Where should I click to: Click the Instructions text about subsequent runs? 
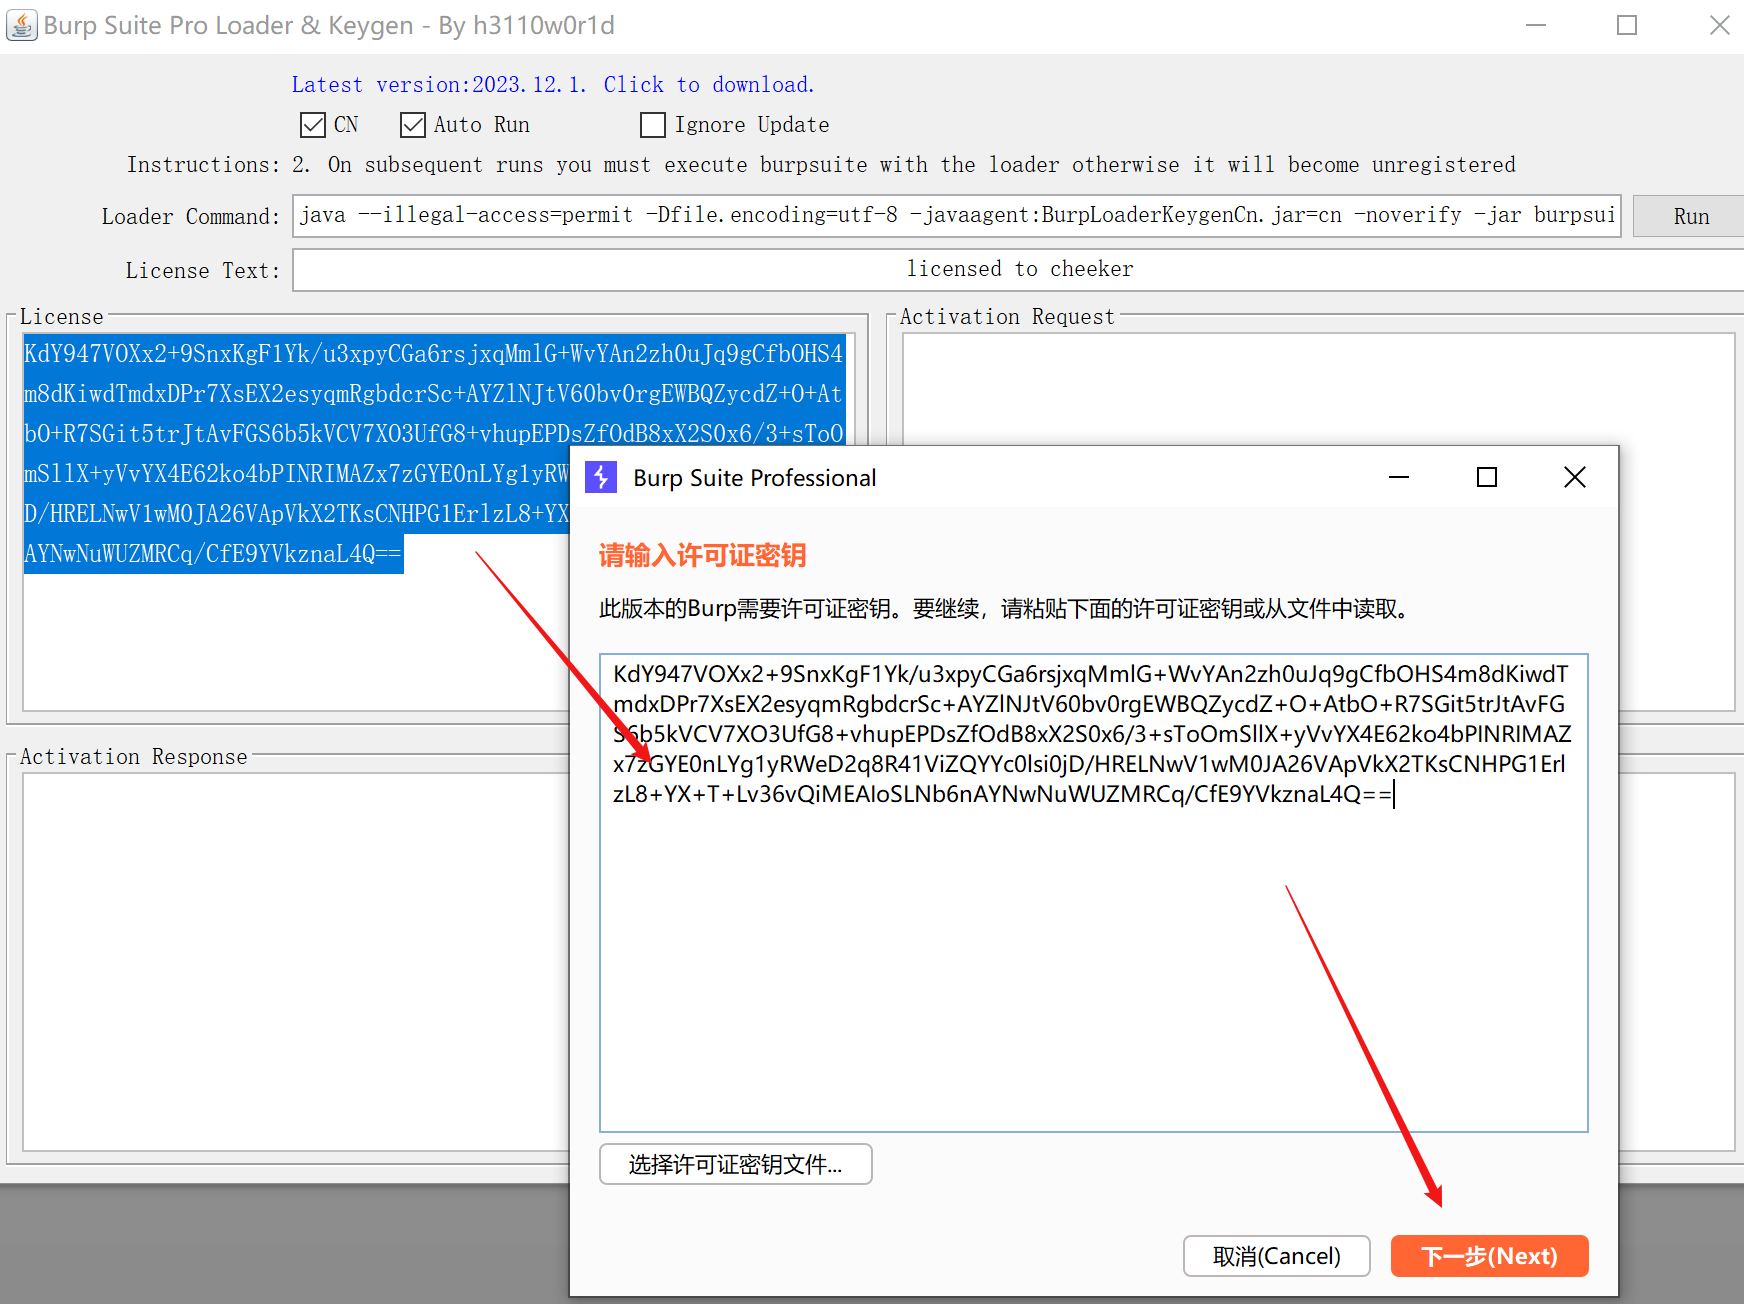coord(904,165)
